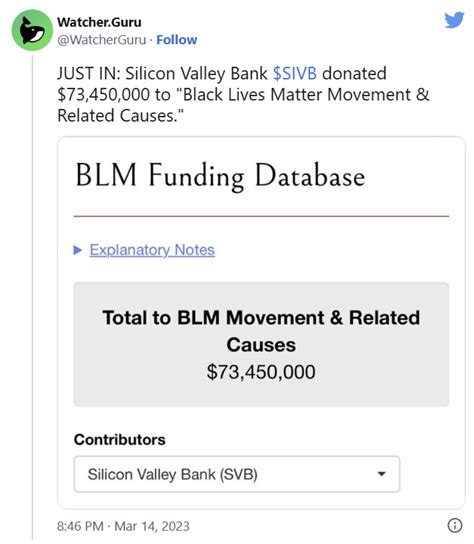The image size is (474, 544).
Task: Click the vertical thread line under avatar
Action: pos(33,297)
